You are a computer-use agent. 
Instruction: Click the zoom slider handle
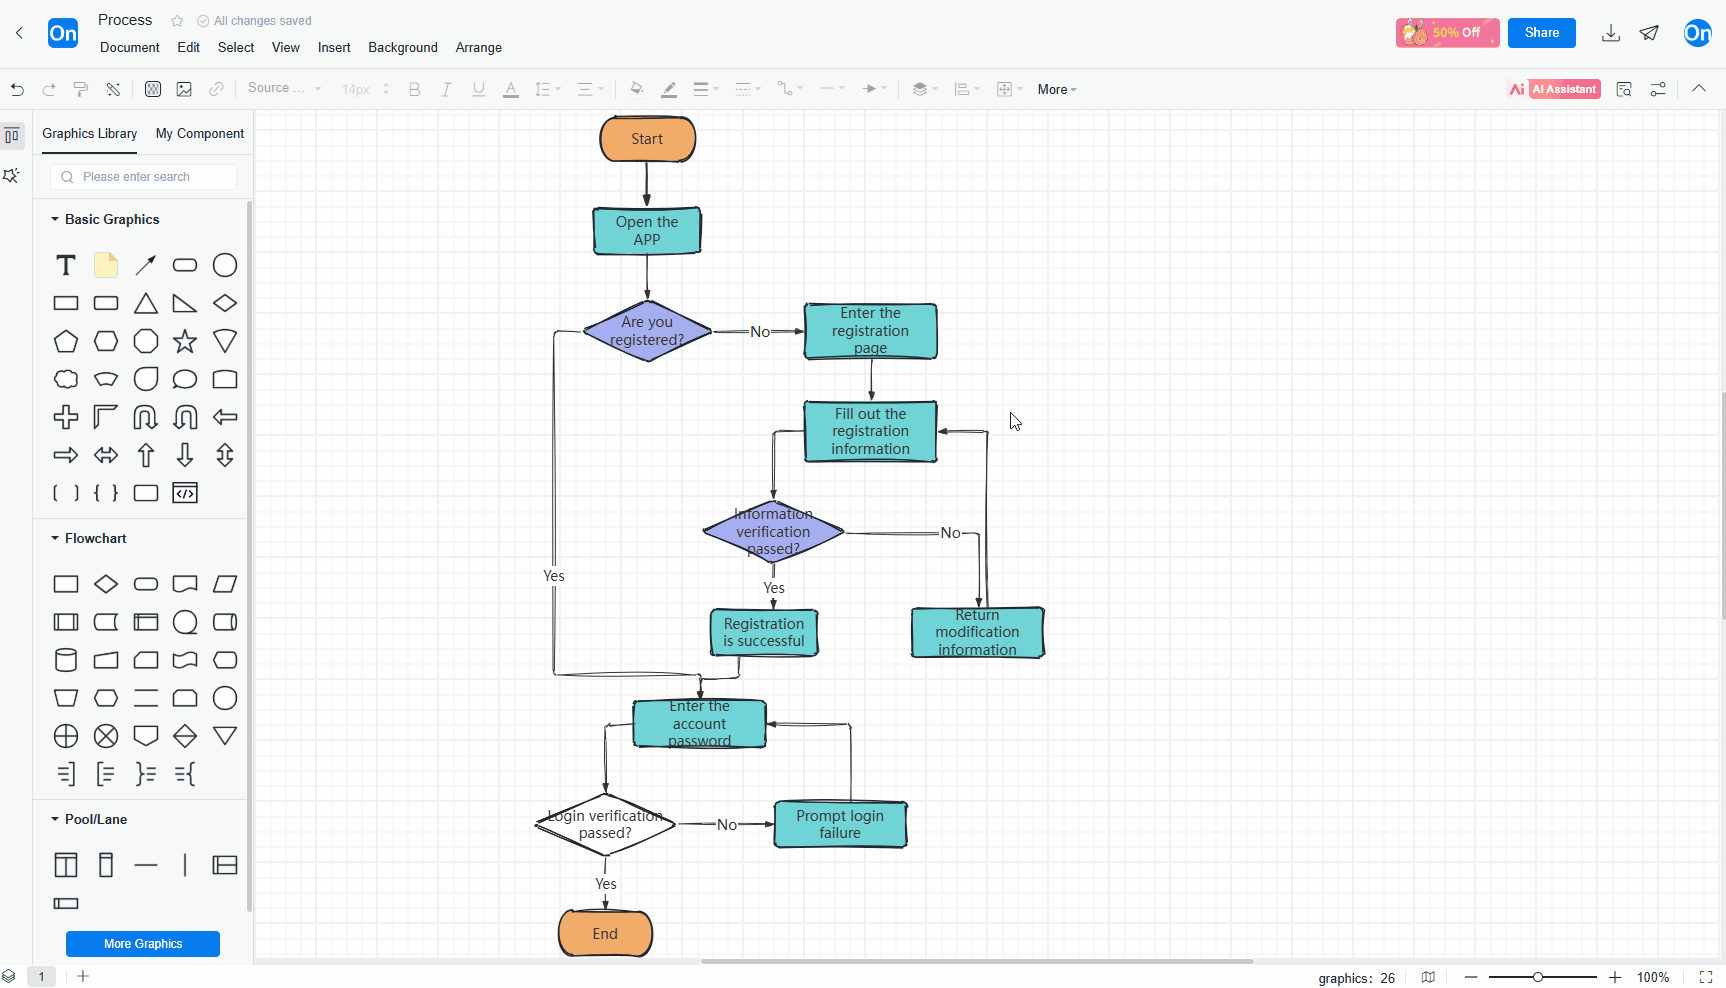coord(1538,977)
